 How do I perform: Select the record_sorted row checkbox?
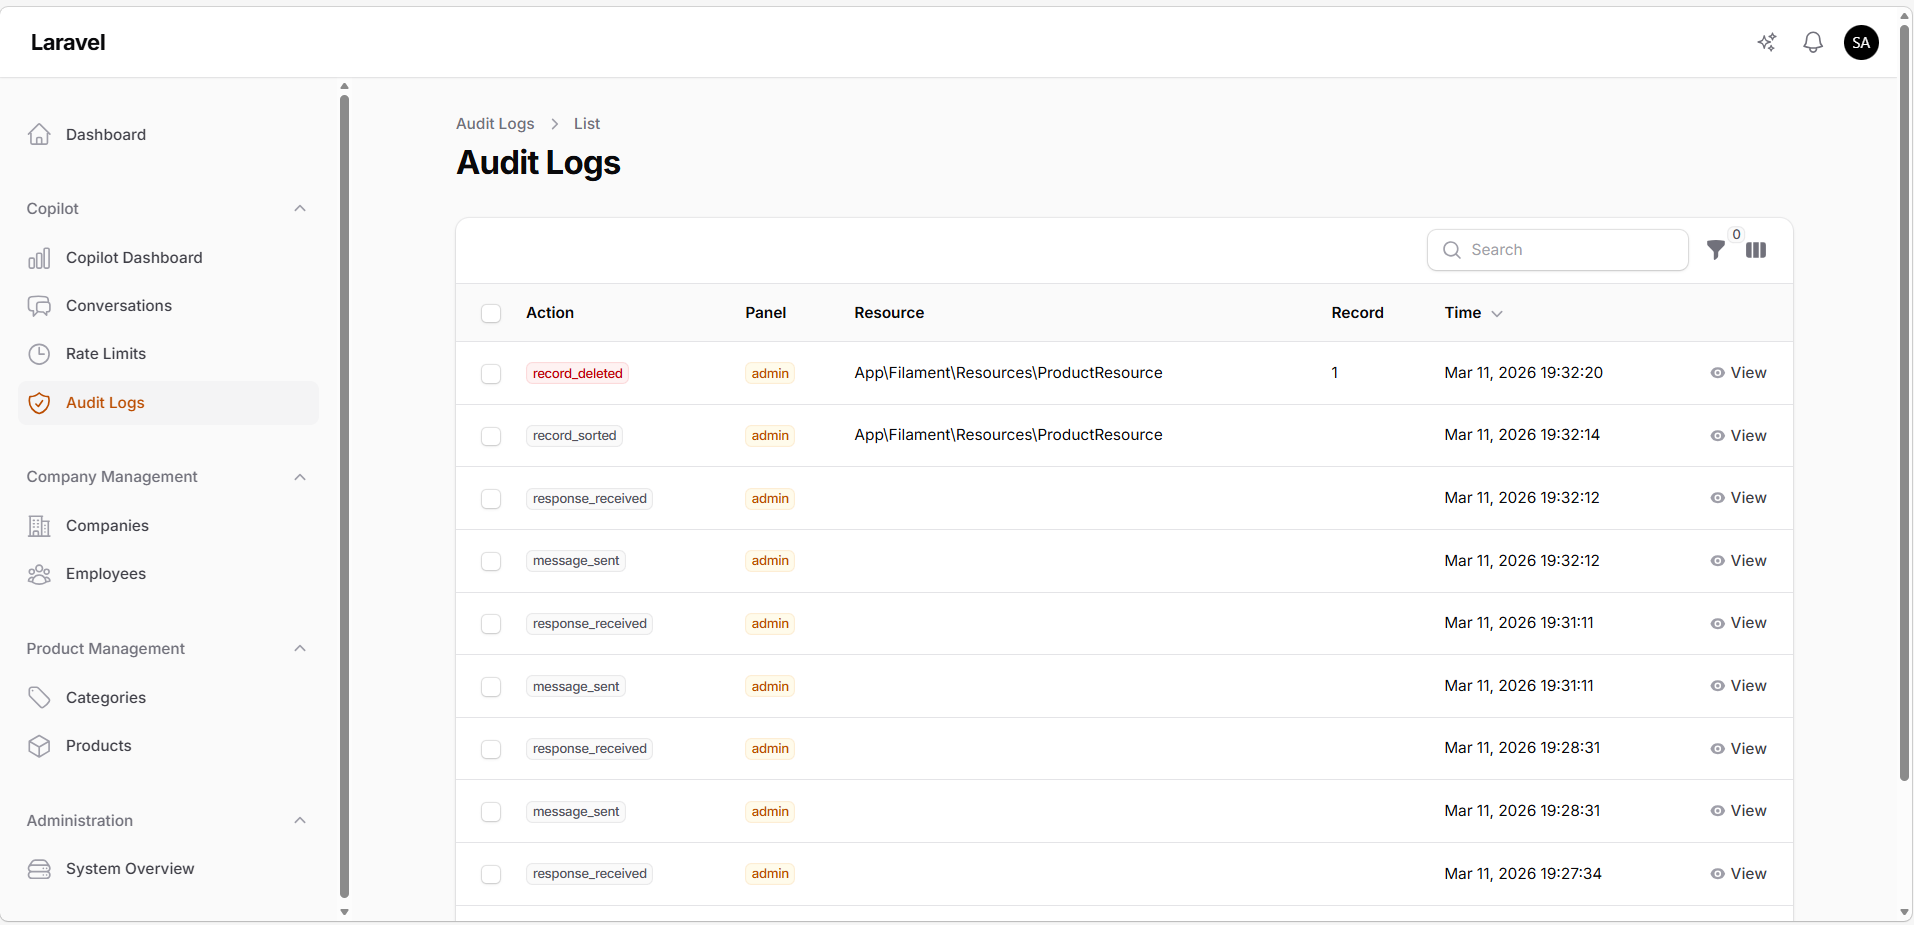pyautogui.click(x=491, y=436)
